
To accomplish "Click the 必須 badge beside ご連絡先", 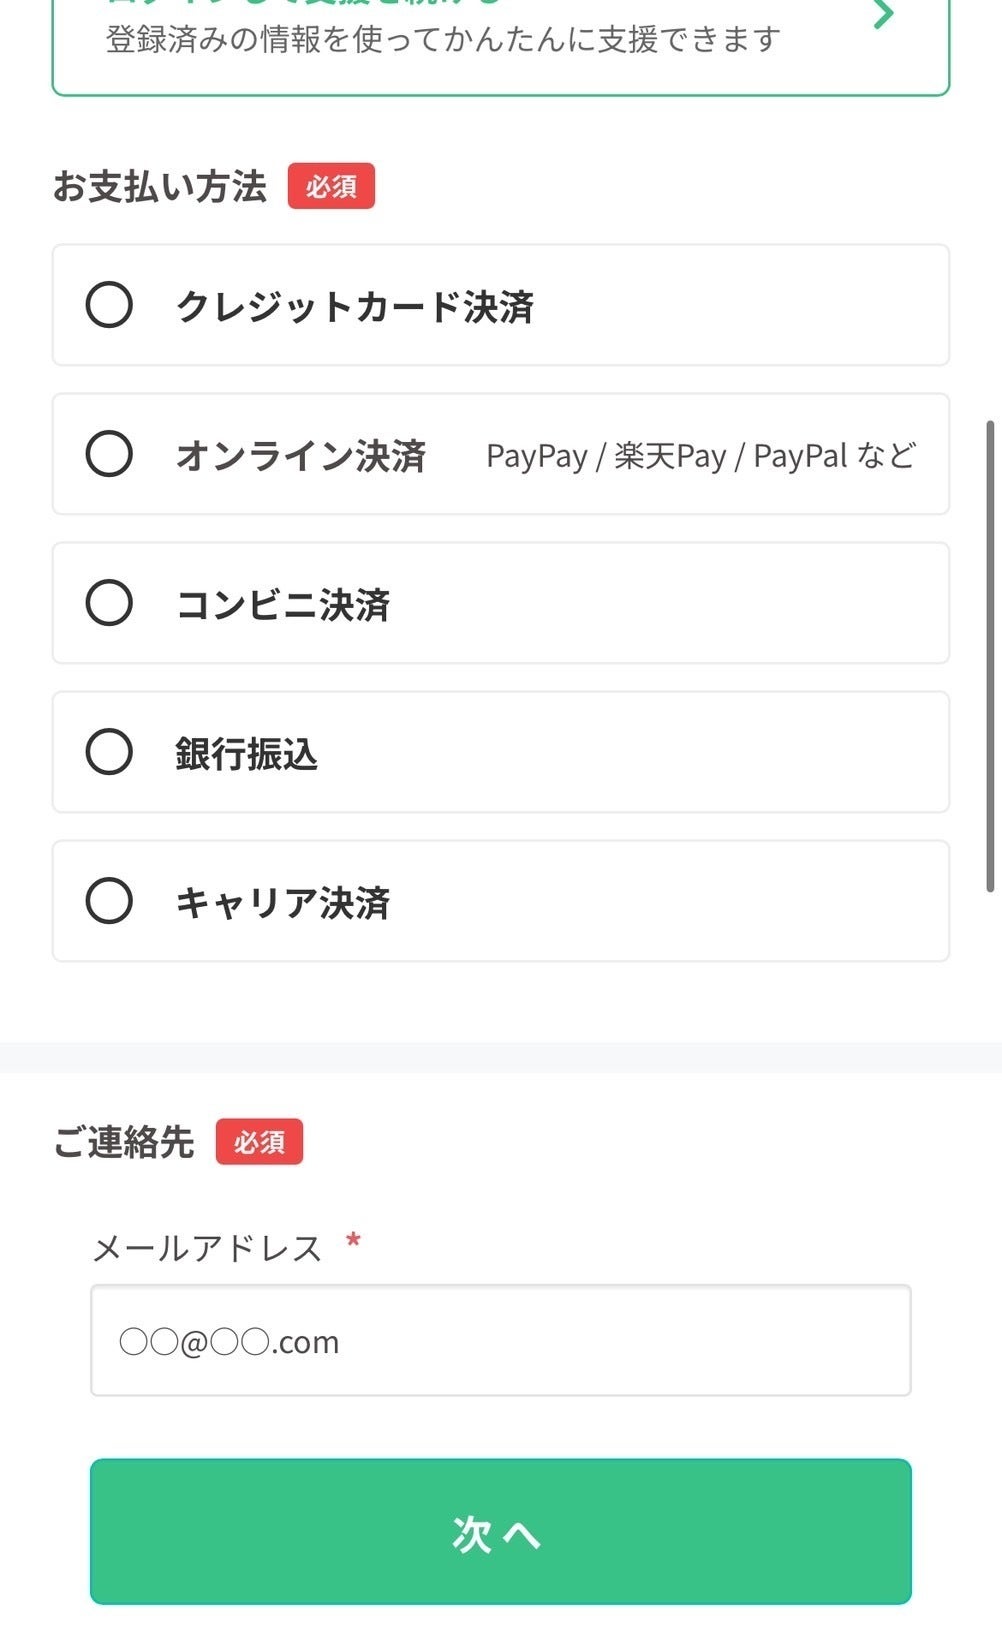I will [259, 1142].
